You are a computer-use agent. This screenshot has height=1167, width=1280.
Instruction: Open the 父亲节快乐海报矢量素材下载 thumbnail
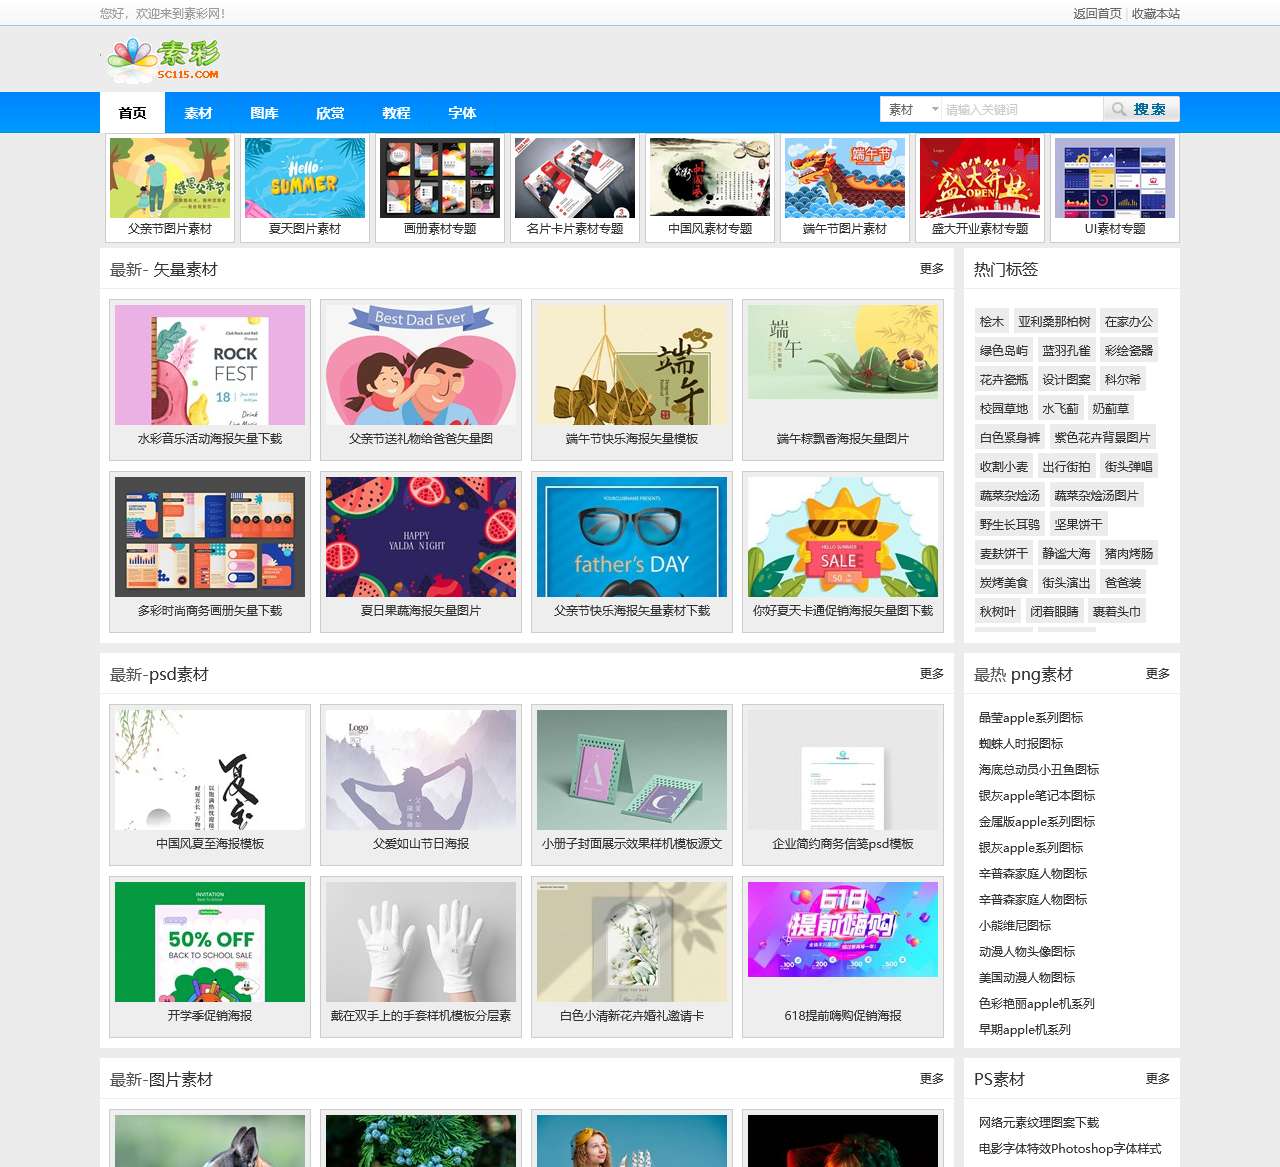coord(632,537)
